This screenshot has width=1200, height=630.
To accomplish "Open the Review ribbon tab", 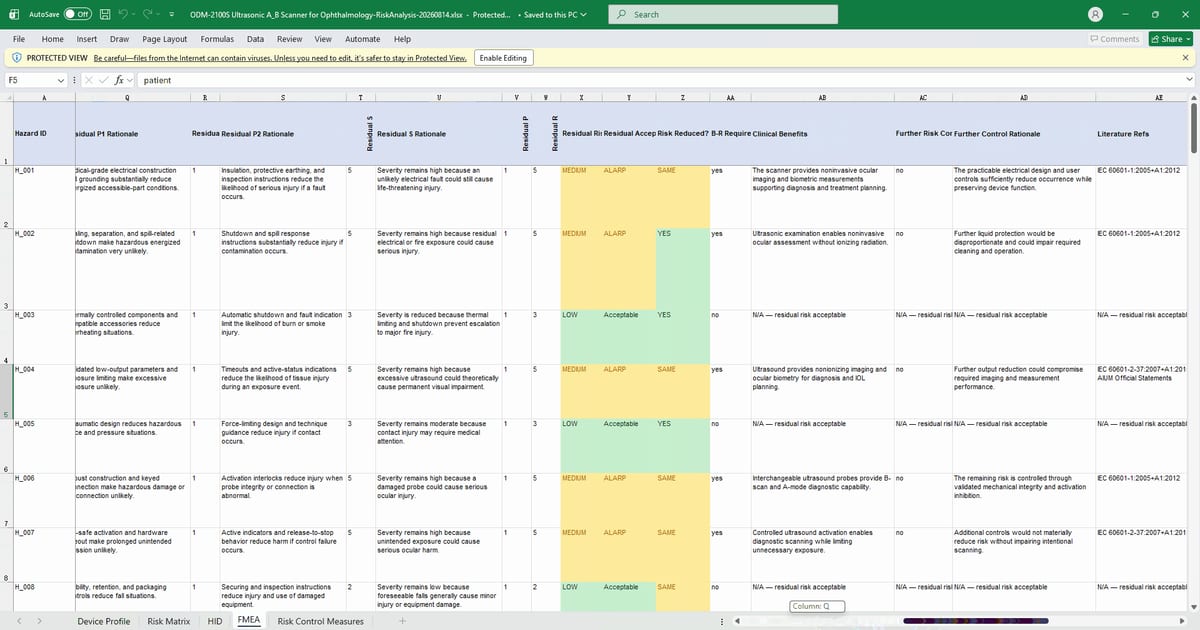I will [x=289, y=39].
